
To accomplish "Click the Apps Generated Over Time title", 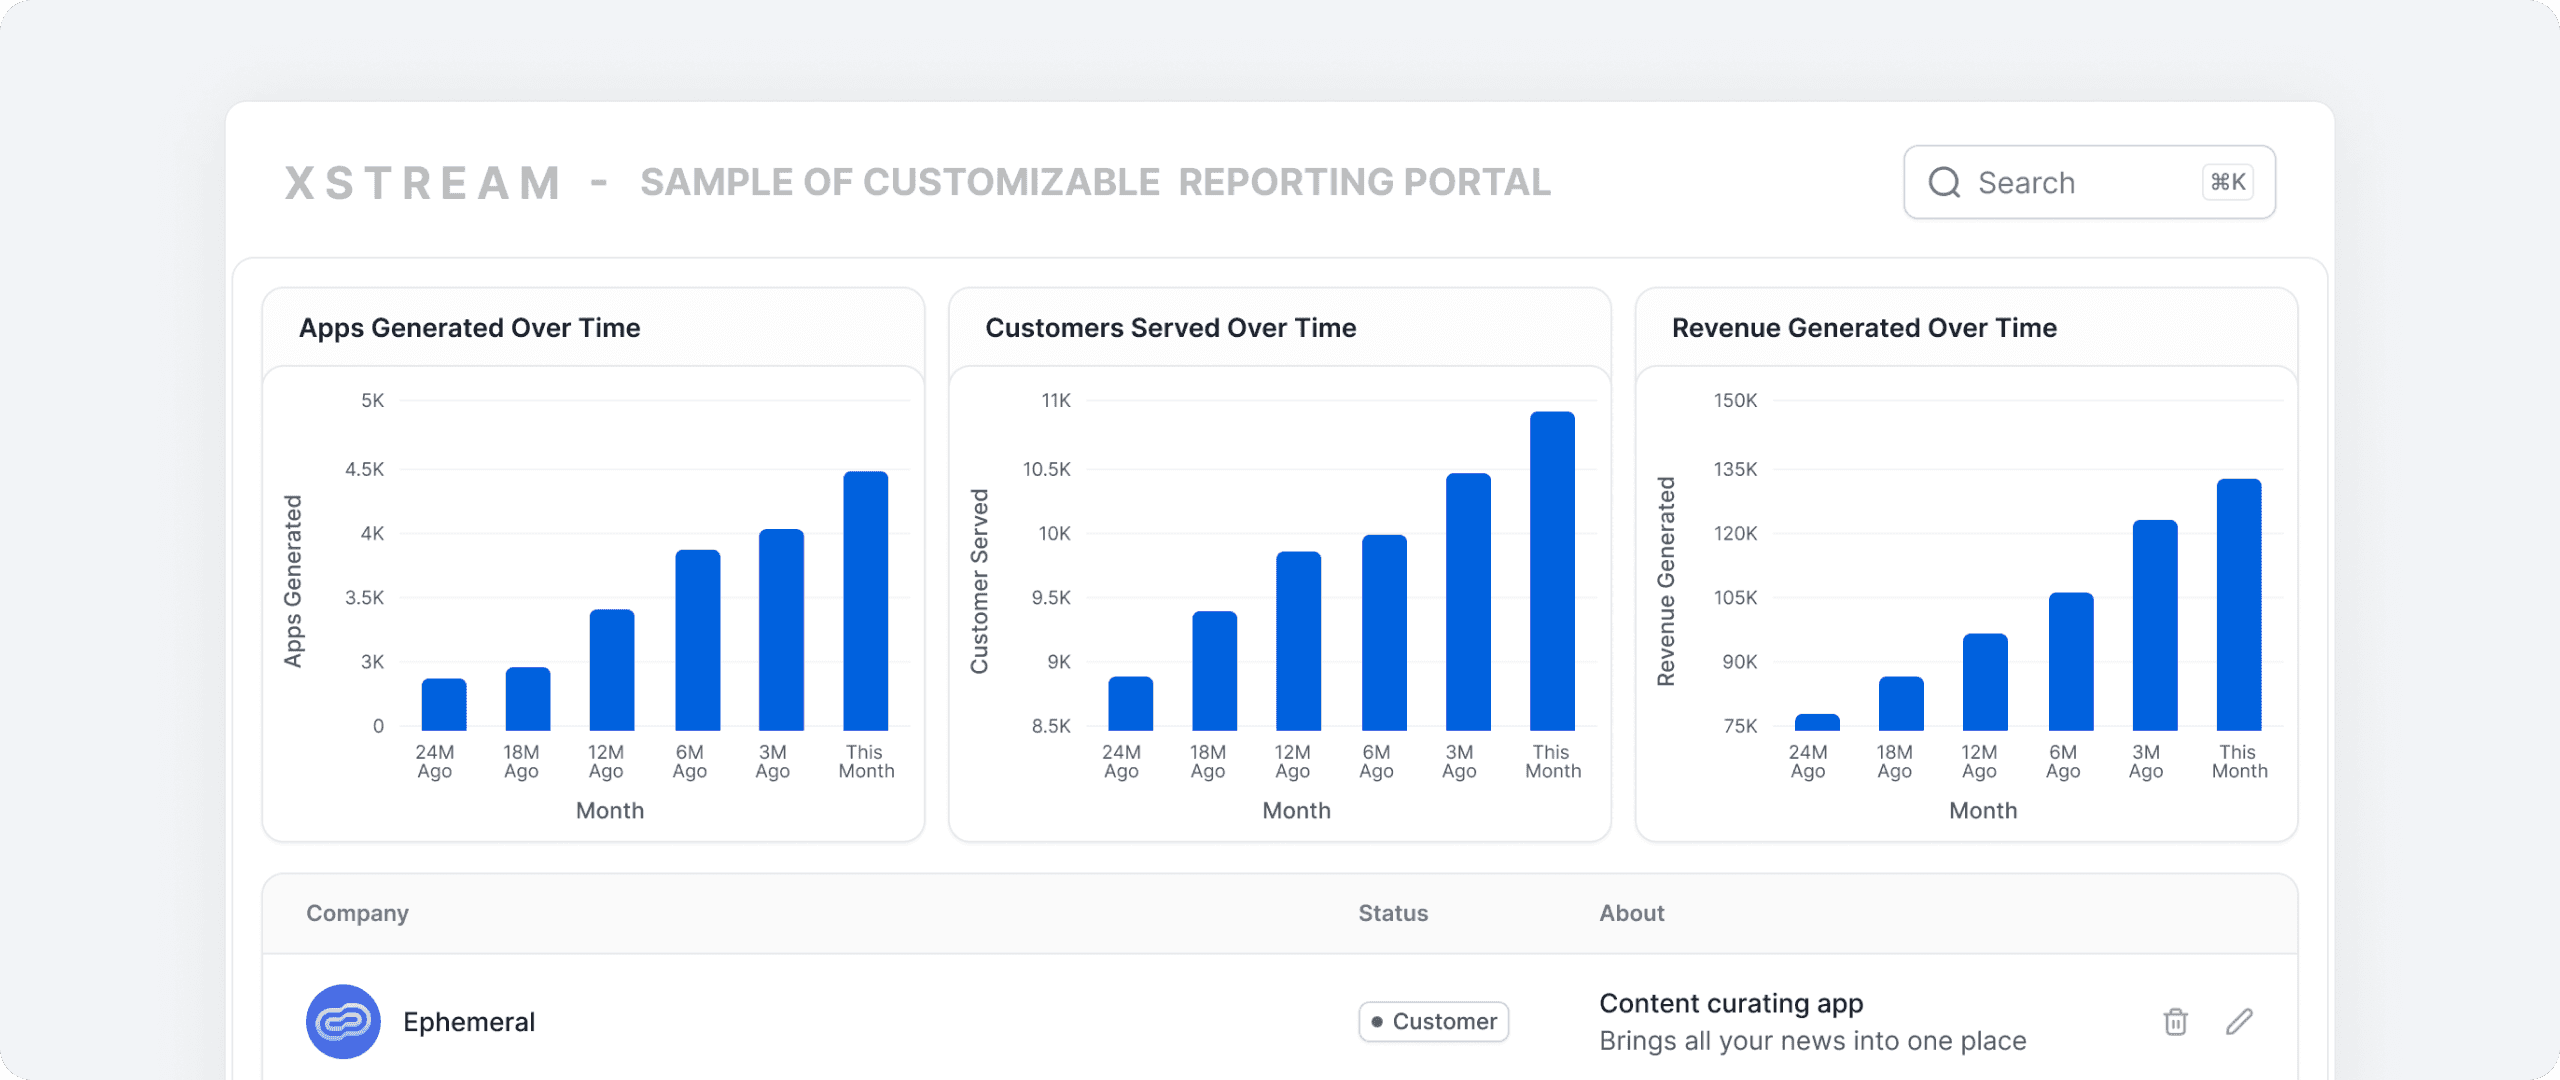I will pyautogui.click(x=469, y=328).
